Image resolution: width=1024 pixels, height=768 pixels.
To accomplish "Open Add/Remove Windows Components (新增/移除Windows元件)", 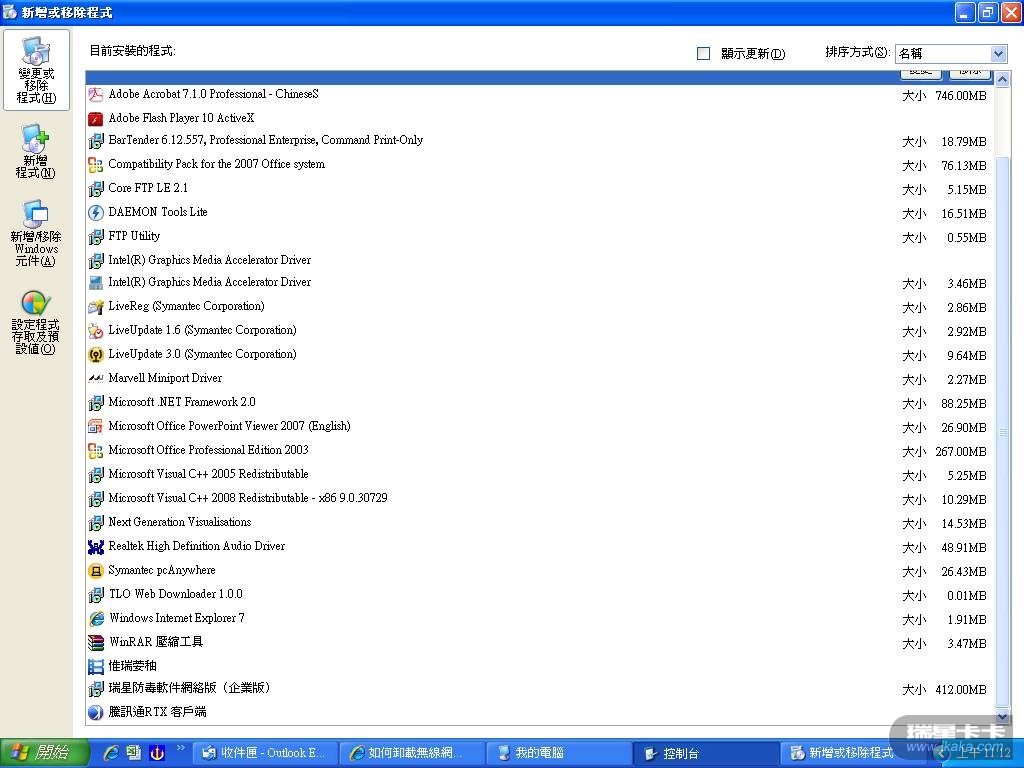I will click(36, 233).
